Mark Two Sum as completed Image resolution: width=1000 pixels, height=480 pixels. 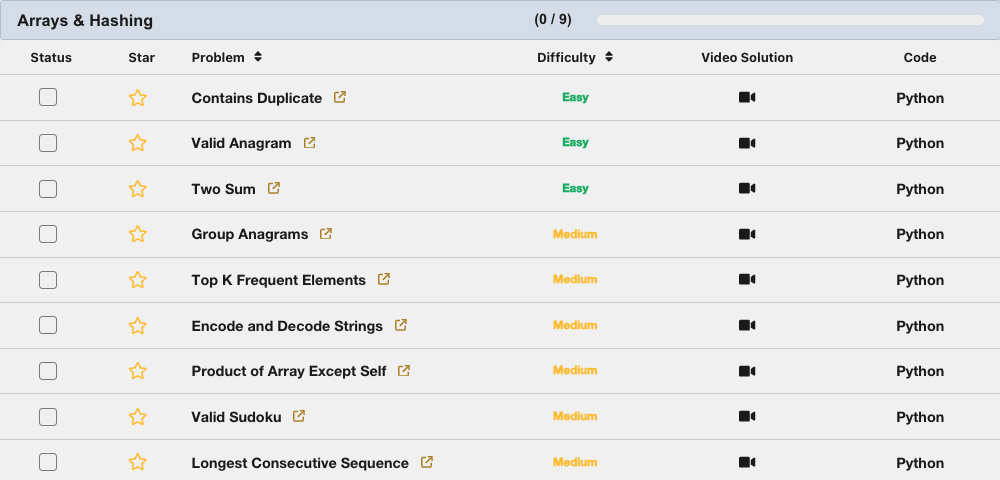pos(48,188)
